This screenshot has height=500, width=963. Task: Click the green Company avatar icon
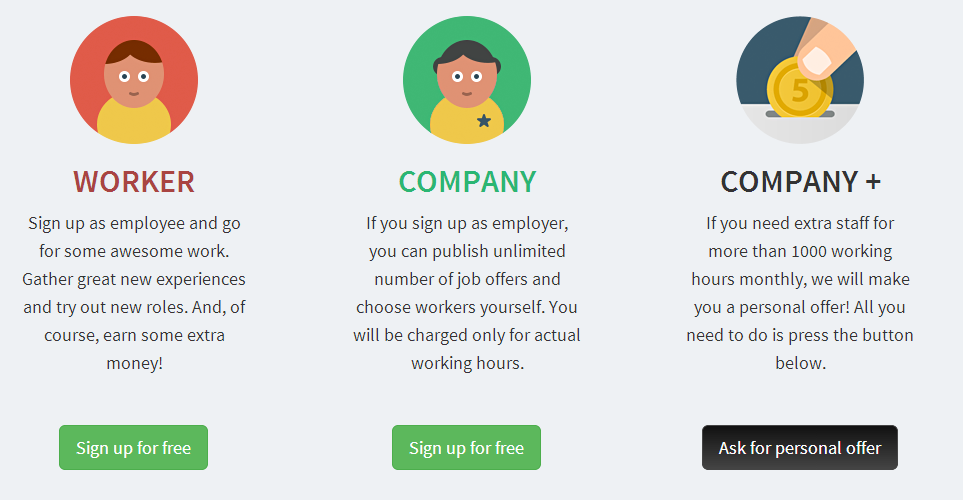[467, 80]
